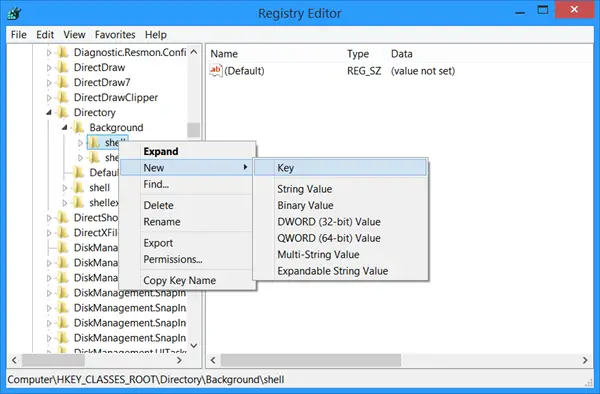Expand the DirectDraw tree node

pos(49,68)
